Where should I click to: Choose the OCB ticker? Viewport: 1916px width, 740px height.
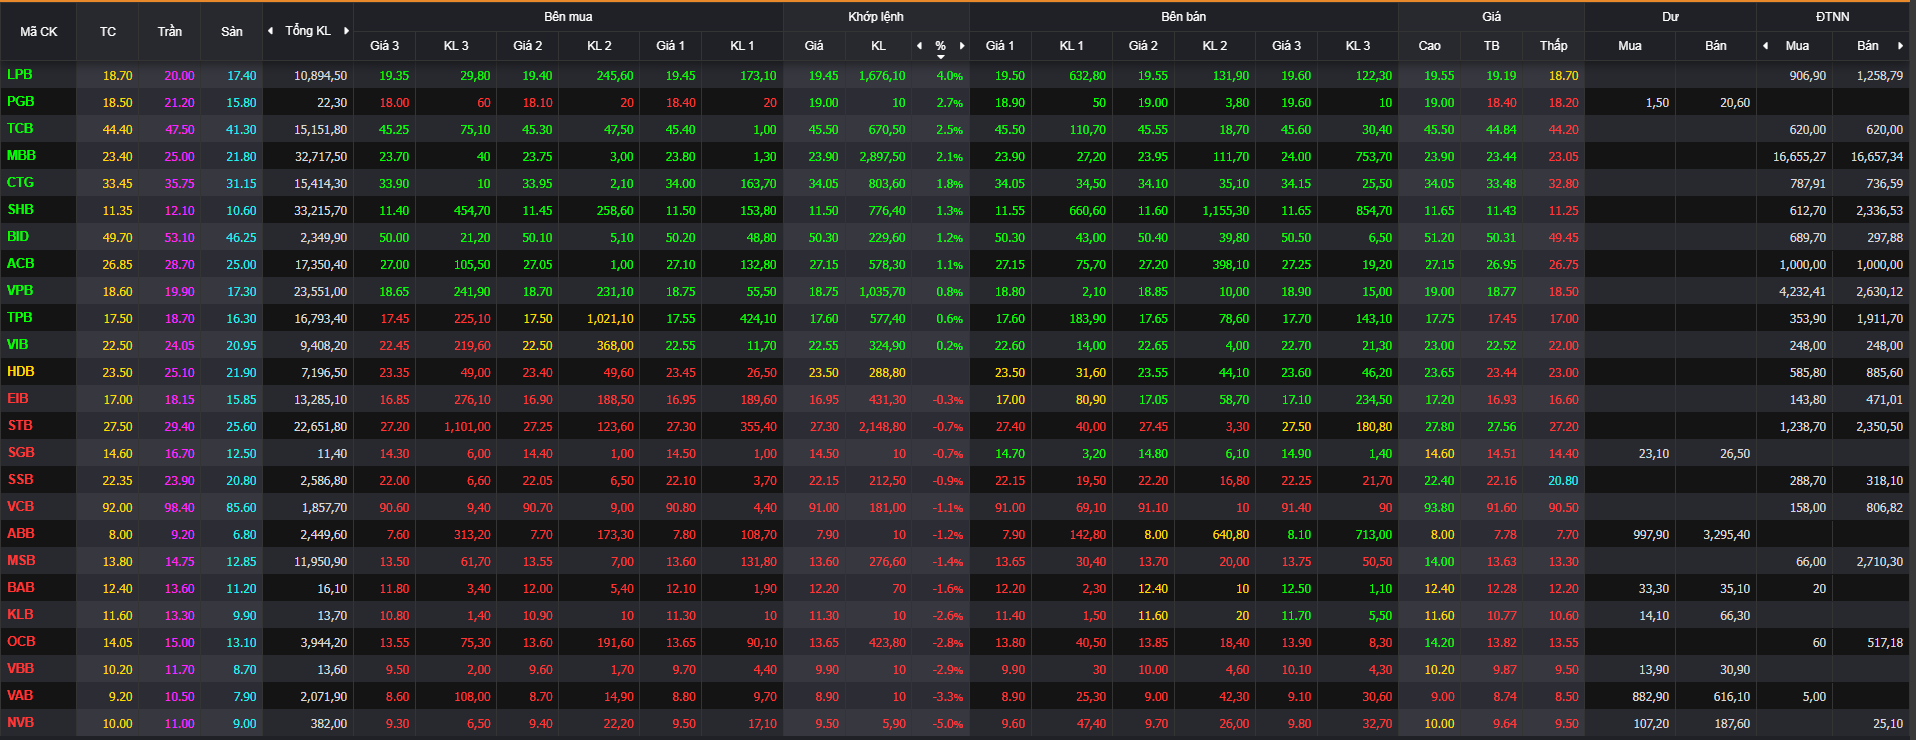[21, 642]
